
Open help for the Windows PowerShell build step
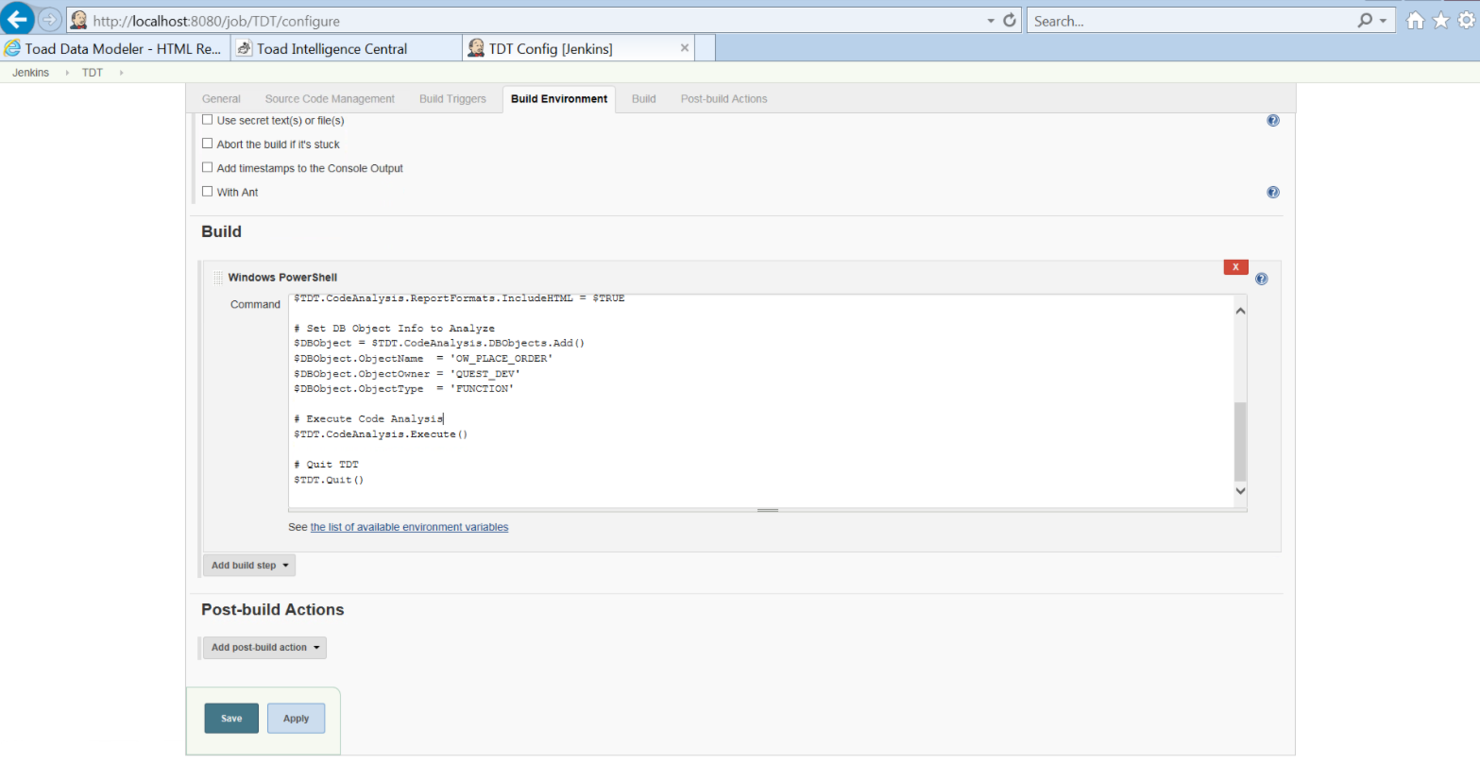(1261, 278)
